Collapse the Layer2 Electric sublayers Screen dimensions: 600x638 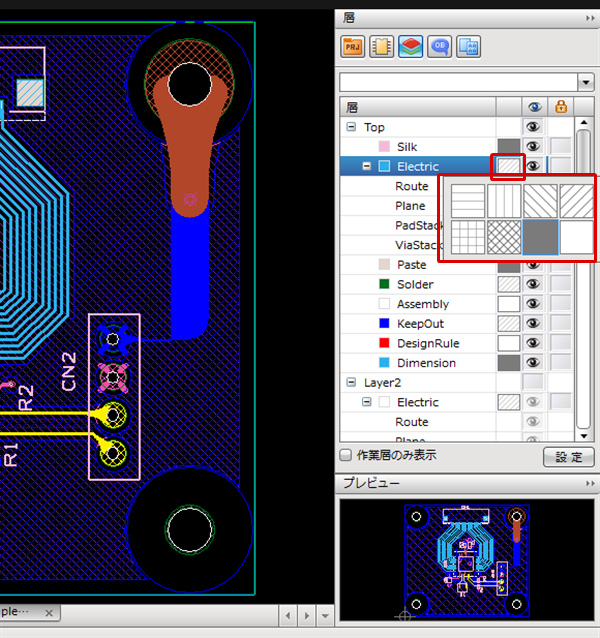click(x=367, y=402)
